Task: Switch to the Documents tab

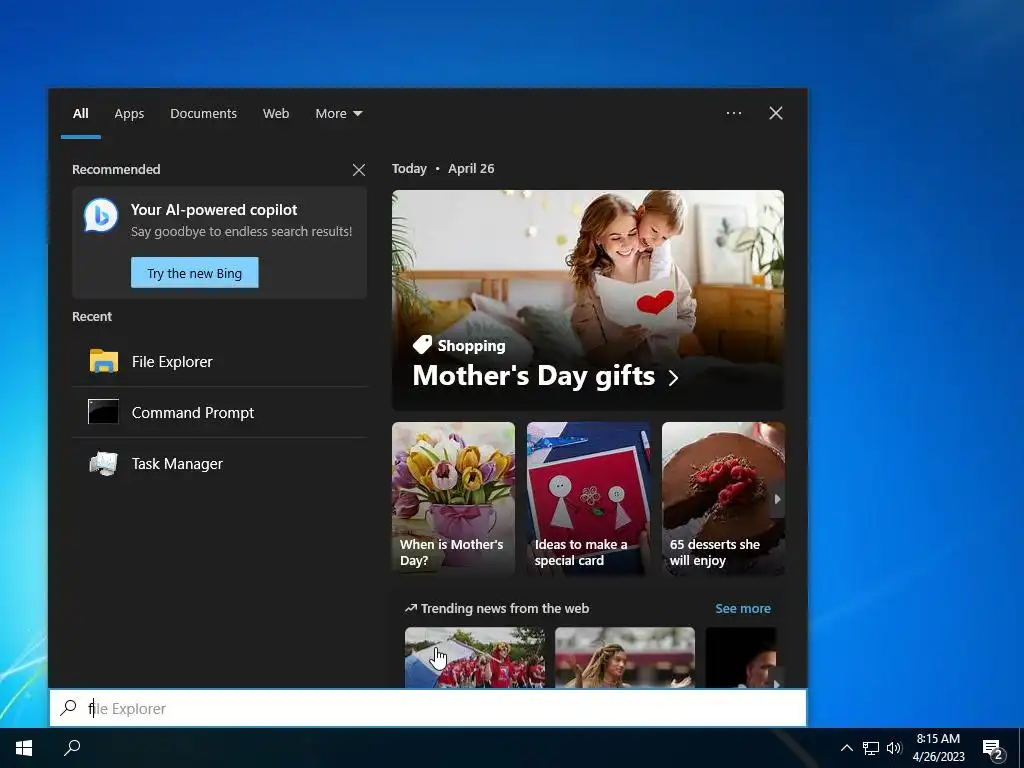Action: tap(204, 113)
